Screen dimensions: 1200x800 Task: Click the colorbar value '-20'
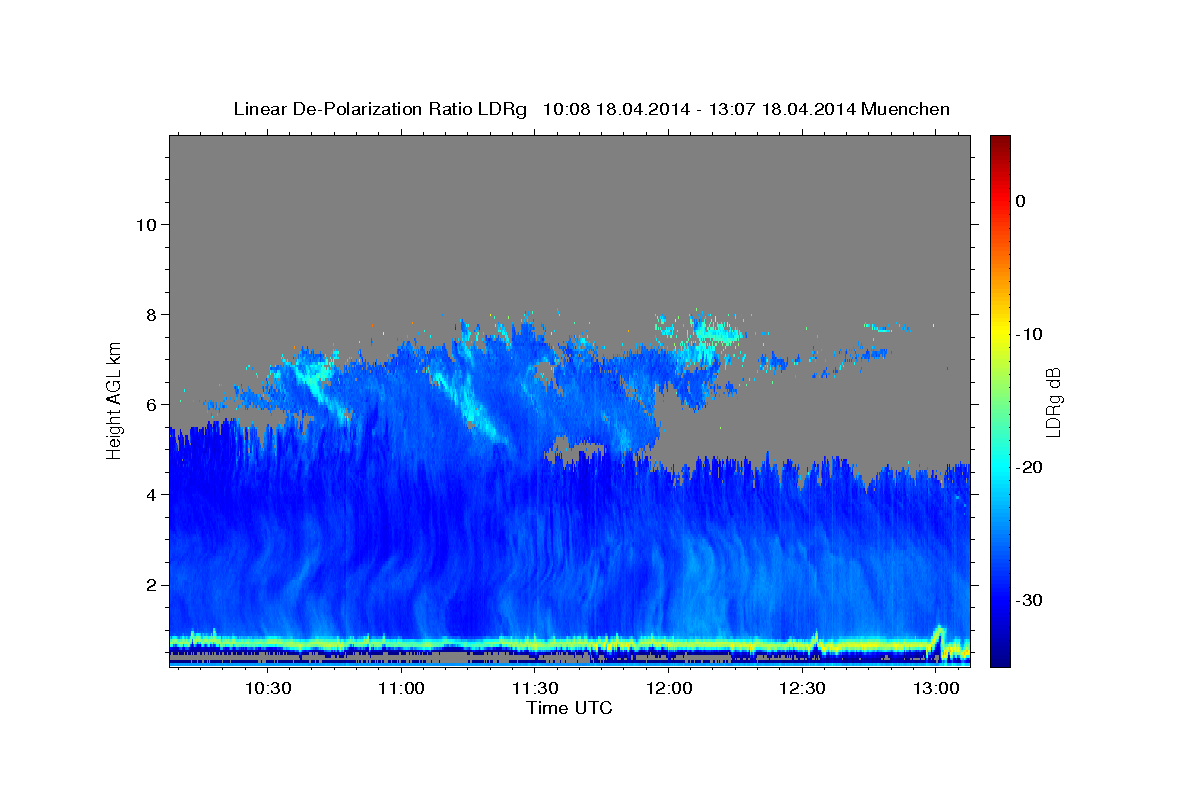click(1029, 467)
